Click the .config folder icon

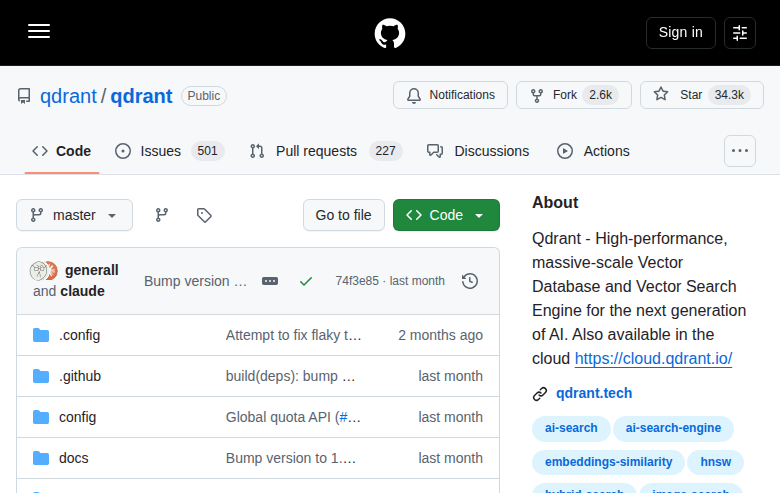point(41,335)
